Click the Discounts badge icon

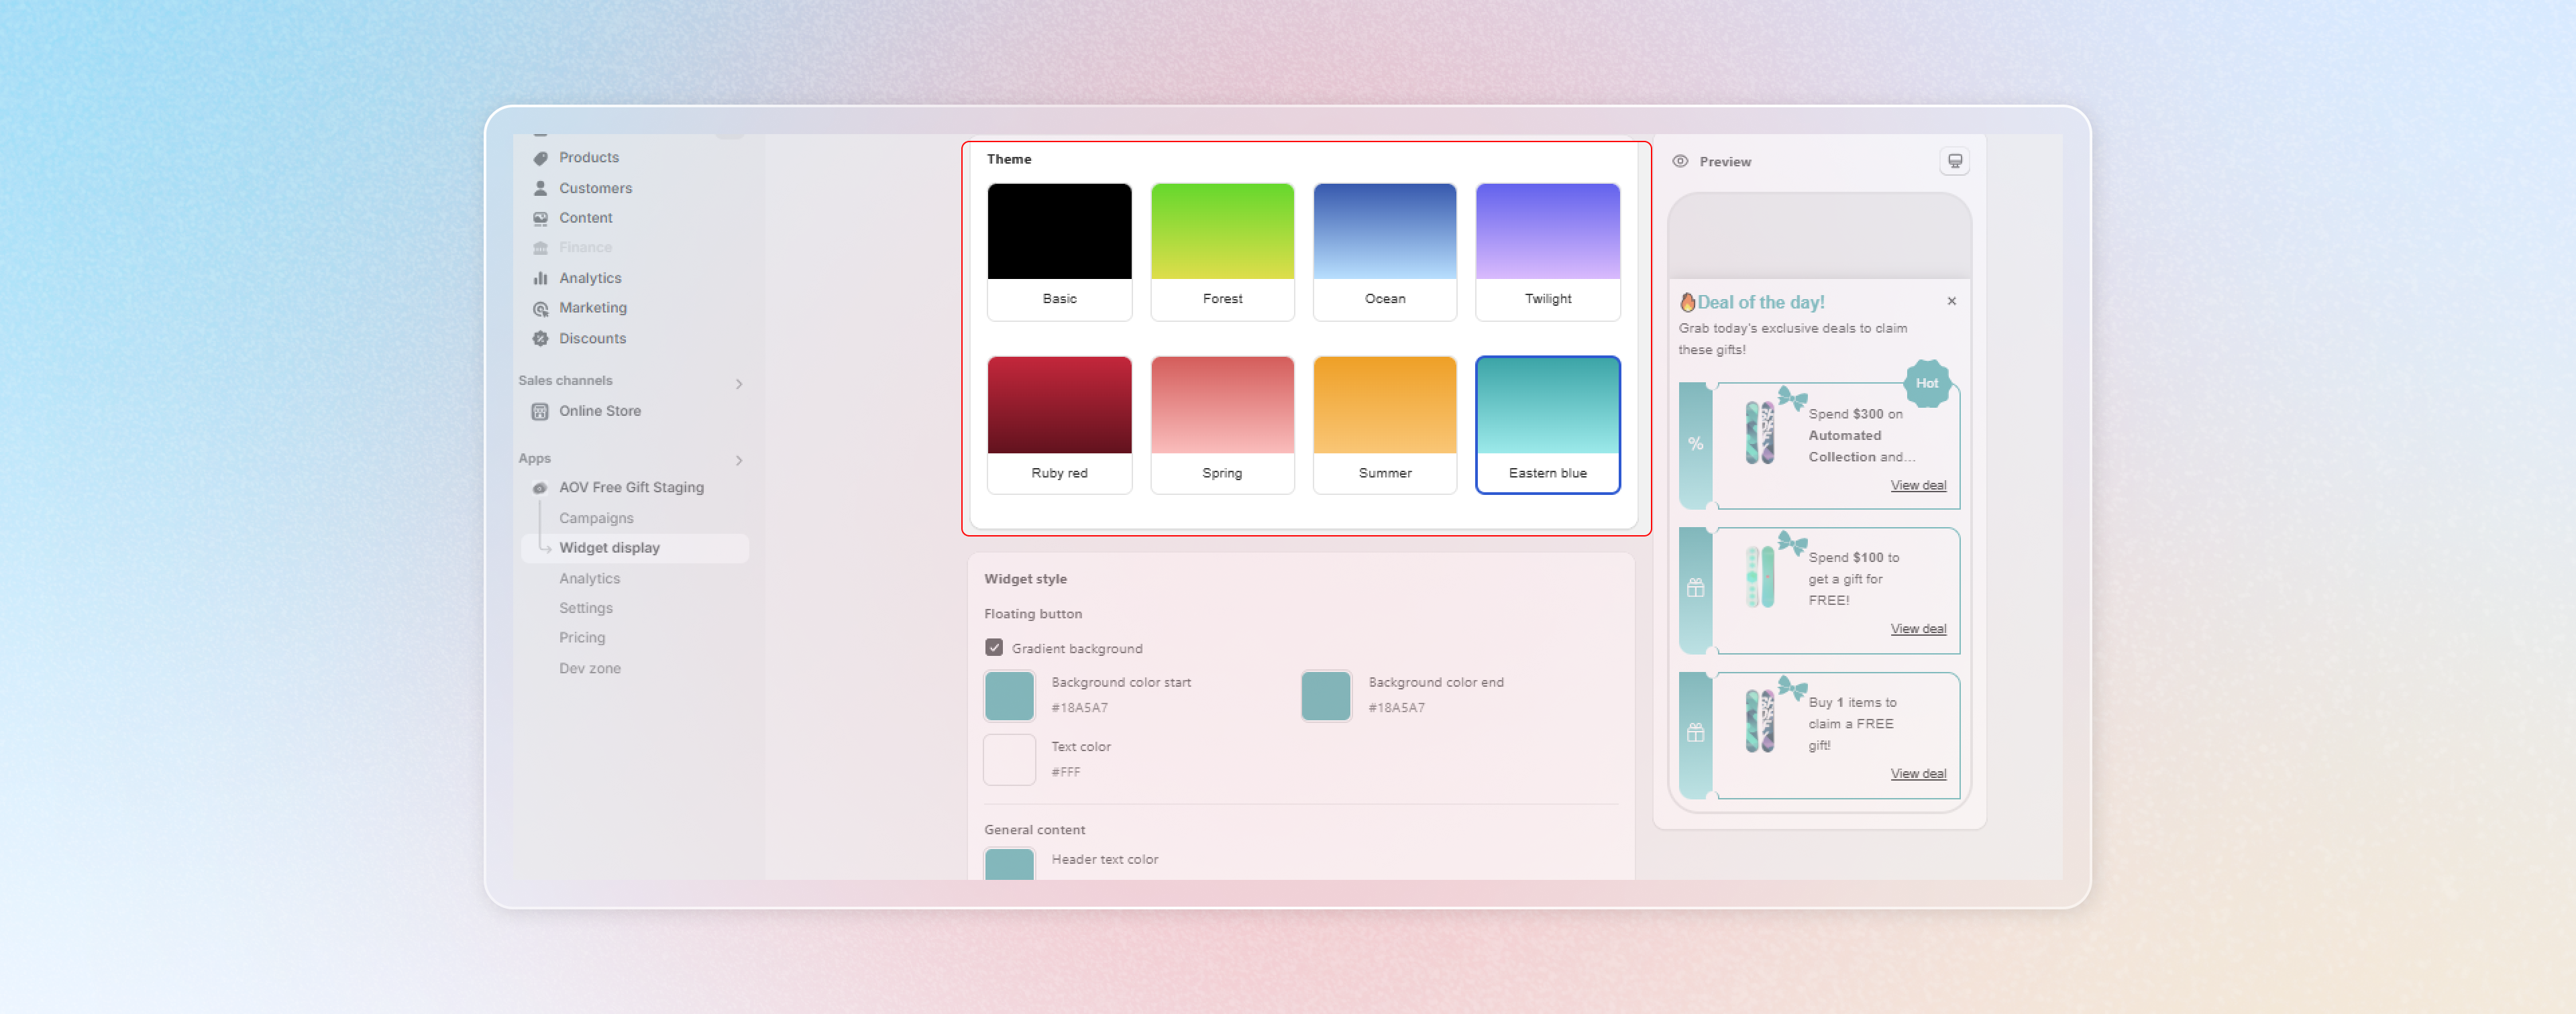click(x=540, y=339)
